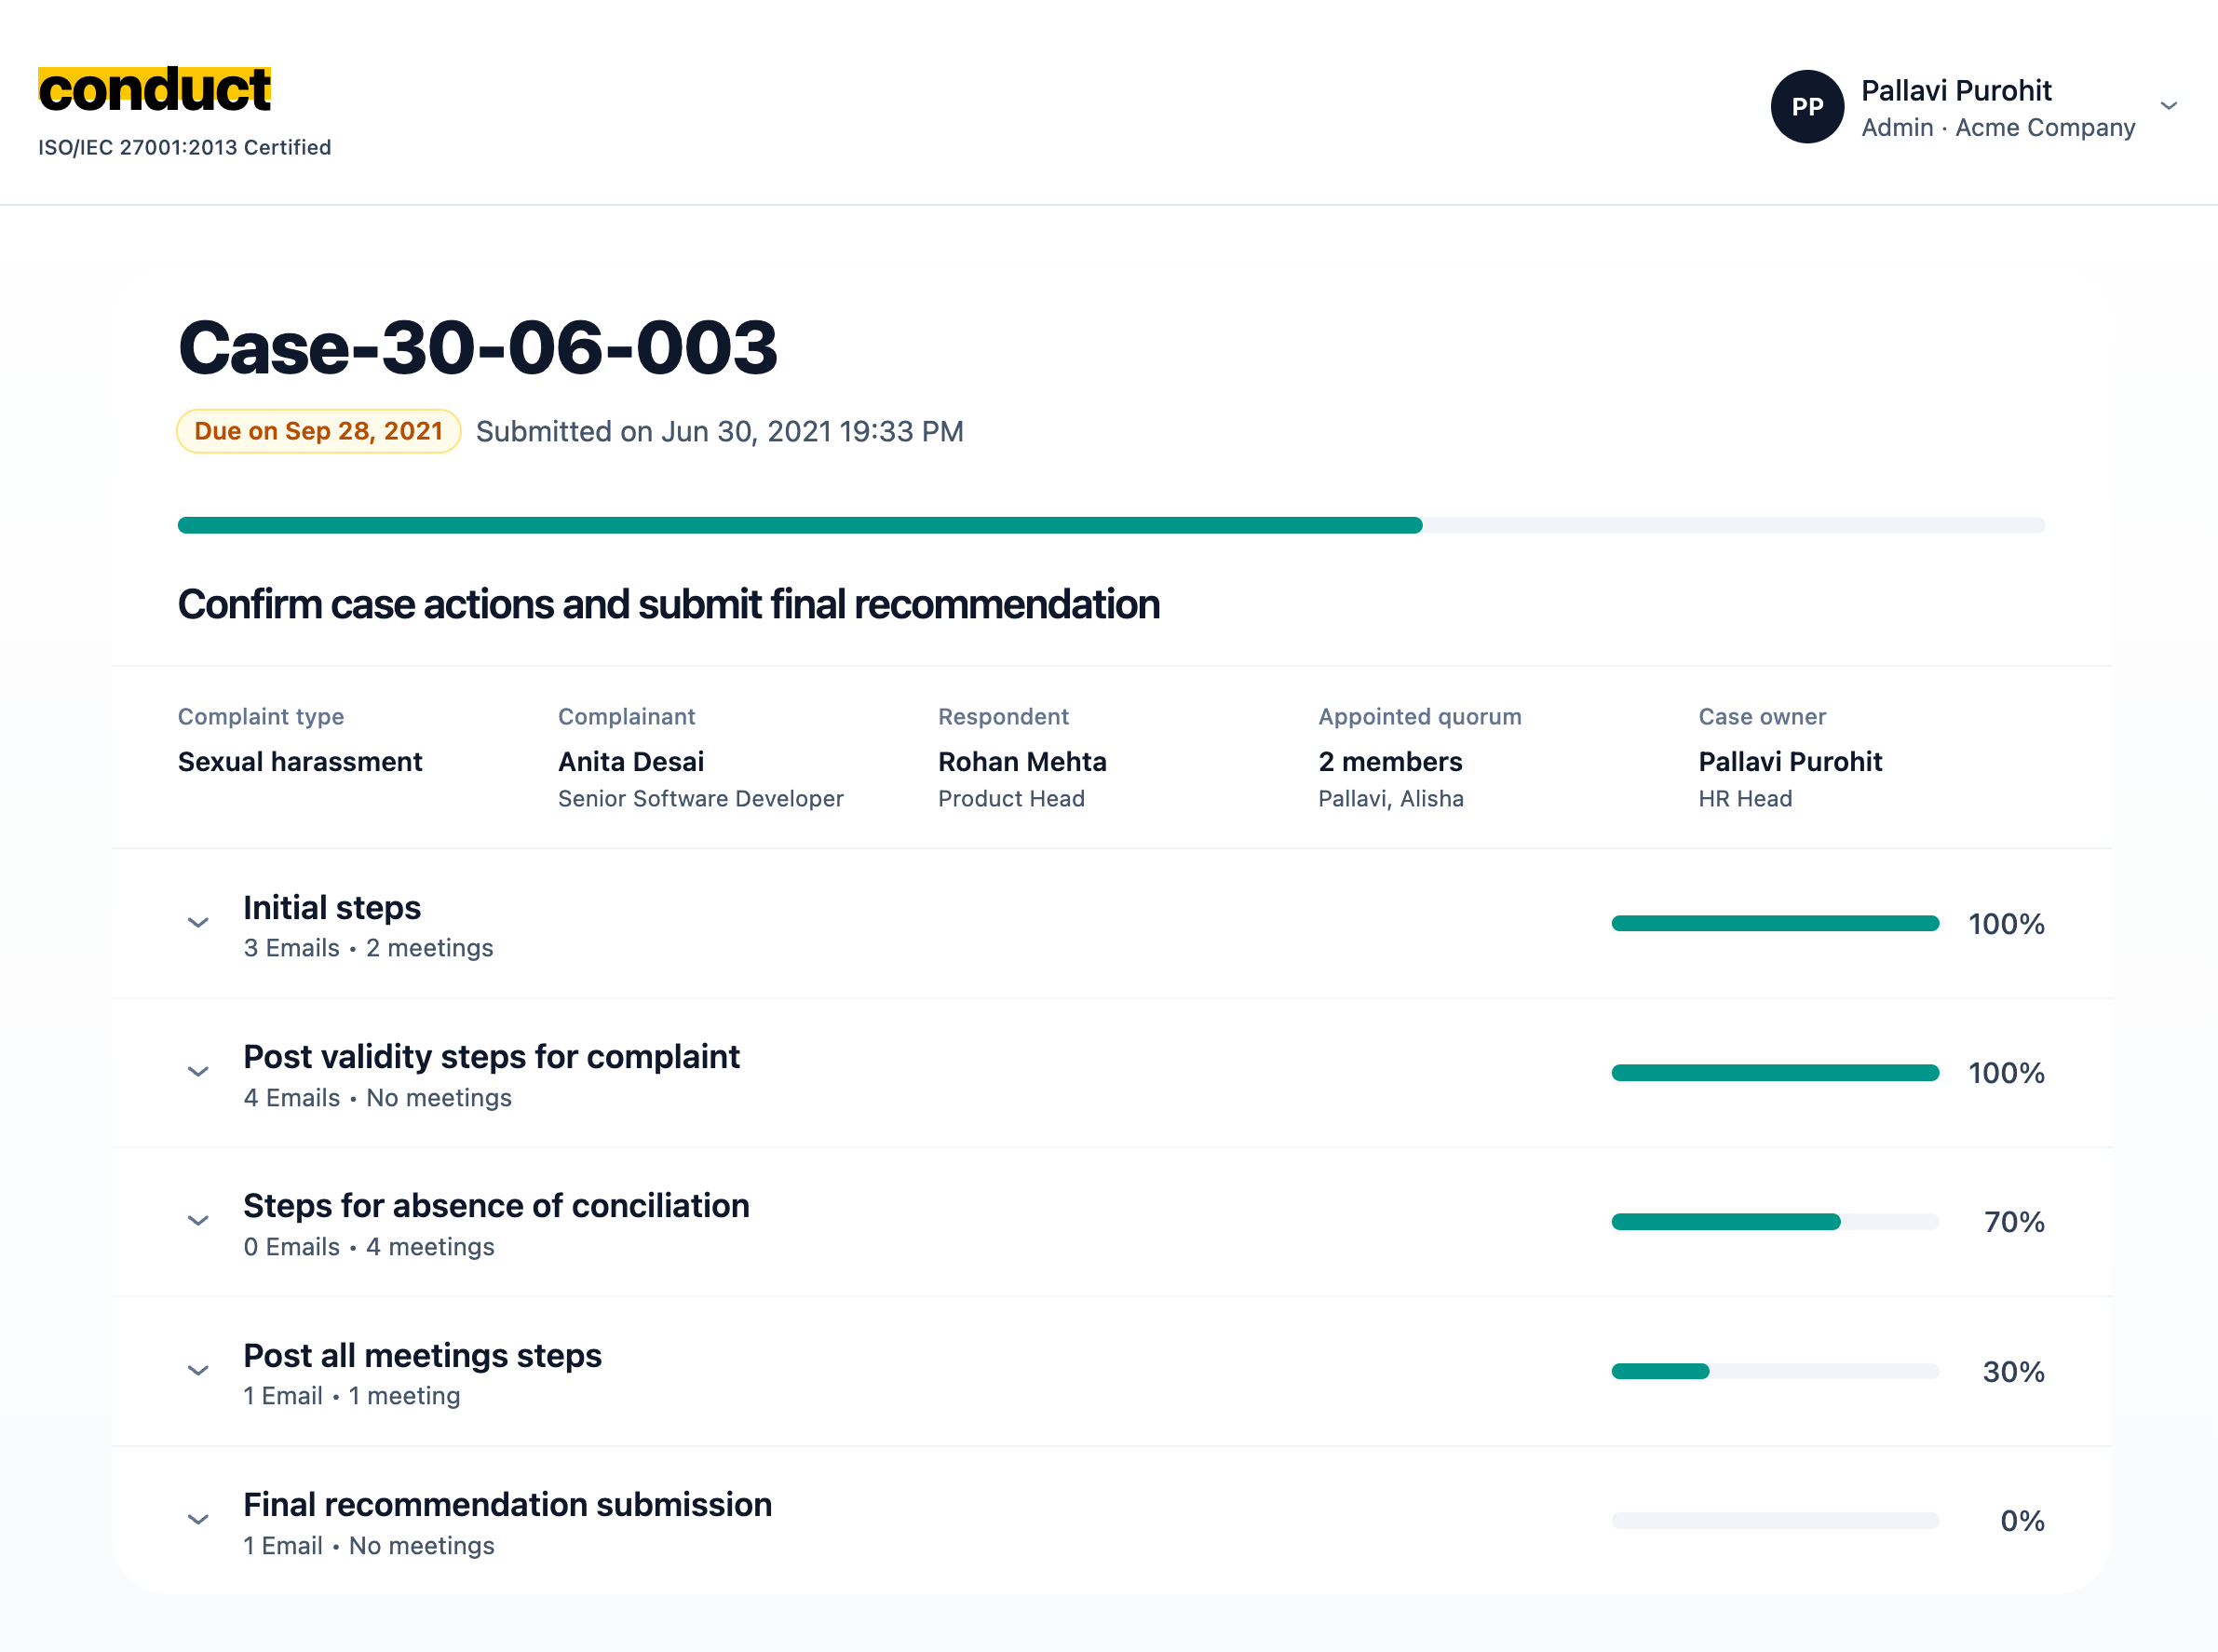The width and height of the screenshot is (2218, 1652).
Task: Open the account dropdown beside Pallavi Purohit
Action: (x=2168, y=105)
